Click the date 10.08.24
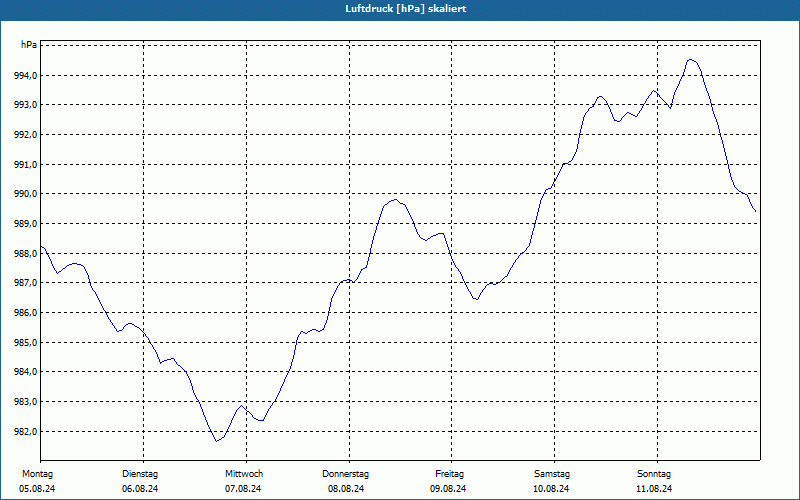This screenshot has width=800, height=500. 551,489
